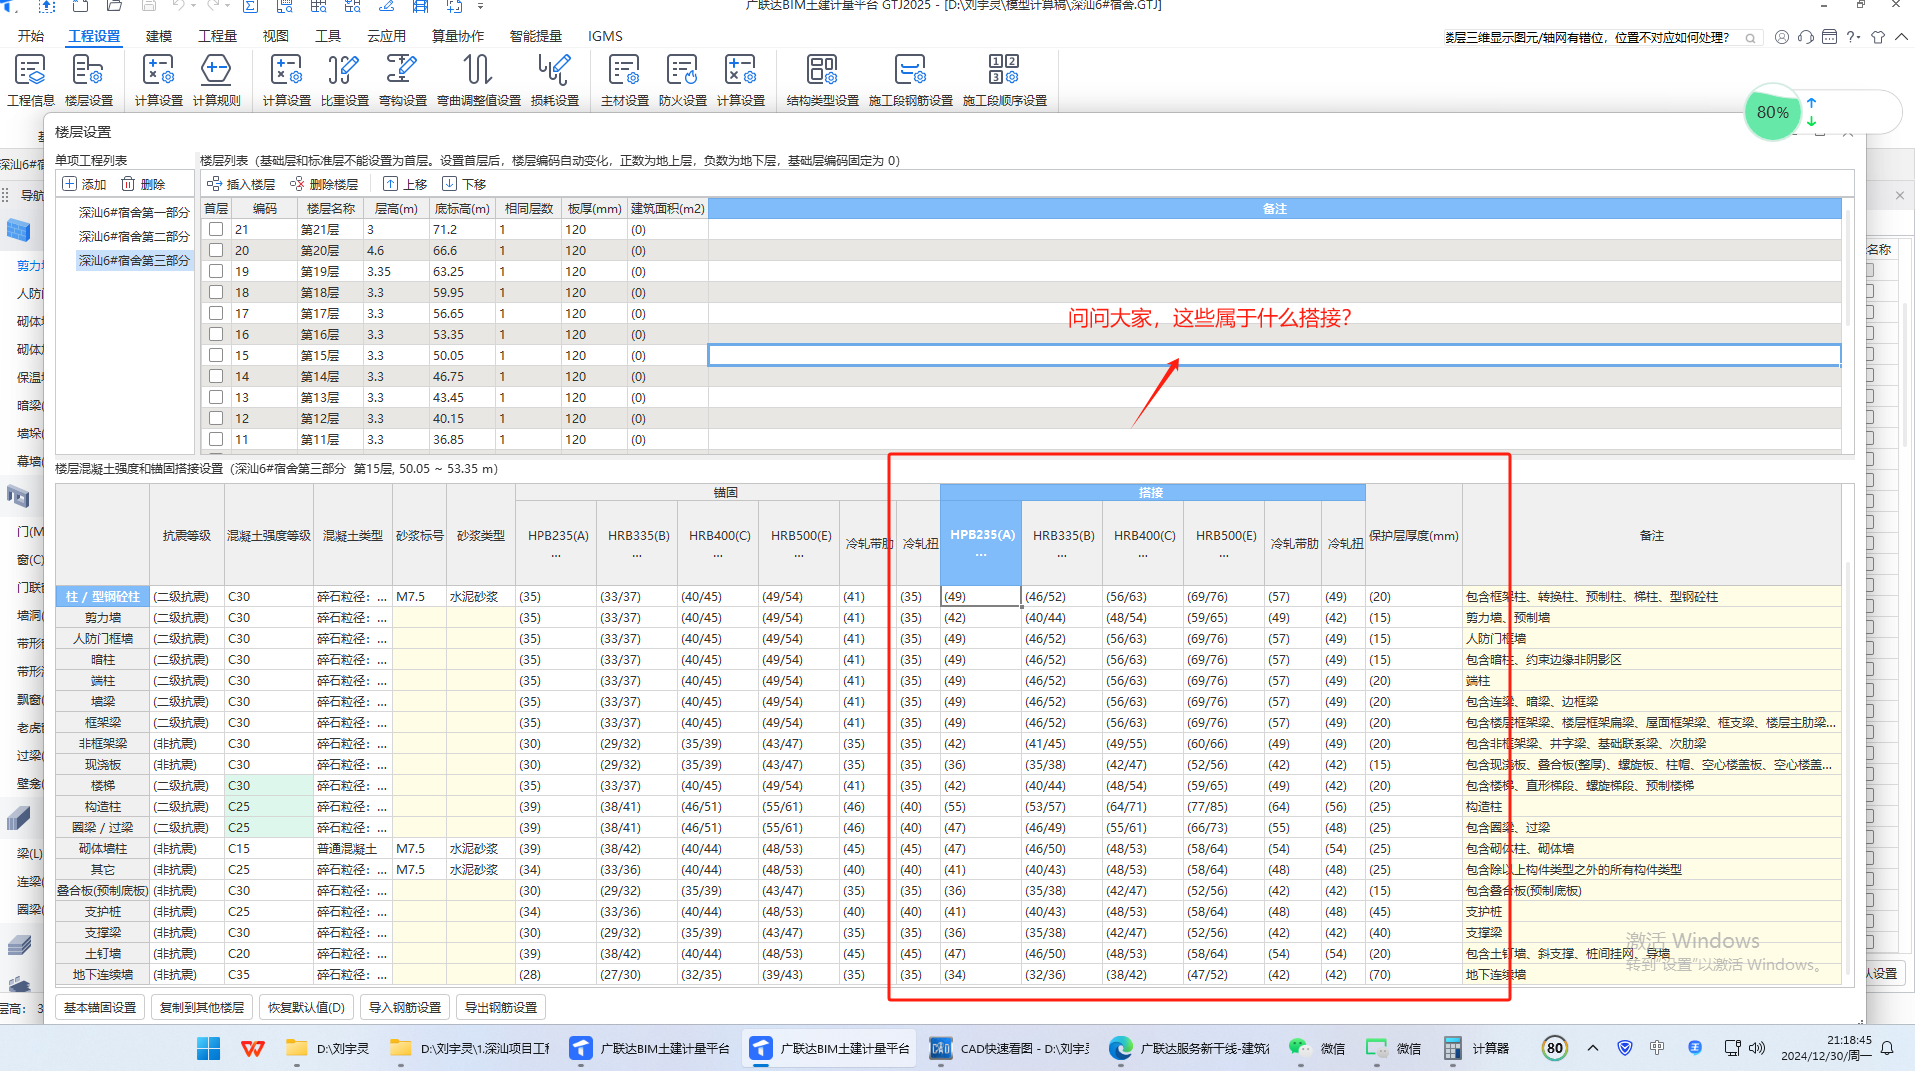
Task: Add a single project with 添加
Action: pos(84,184)
